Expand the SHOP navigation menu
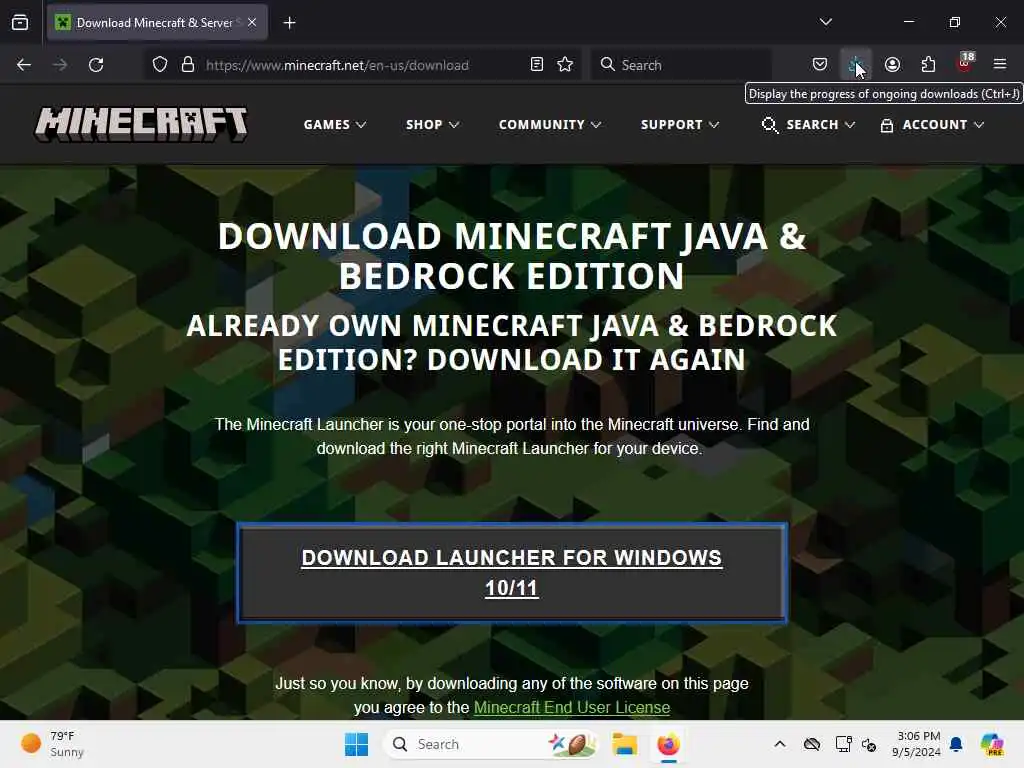 [x=432, y=125]
